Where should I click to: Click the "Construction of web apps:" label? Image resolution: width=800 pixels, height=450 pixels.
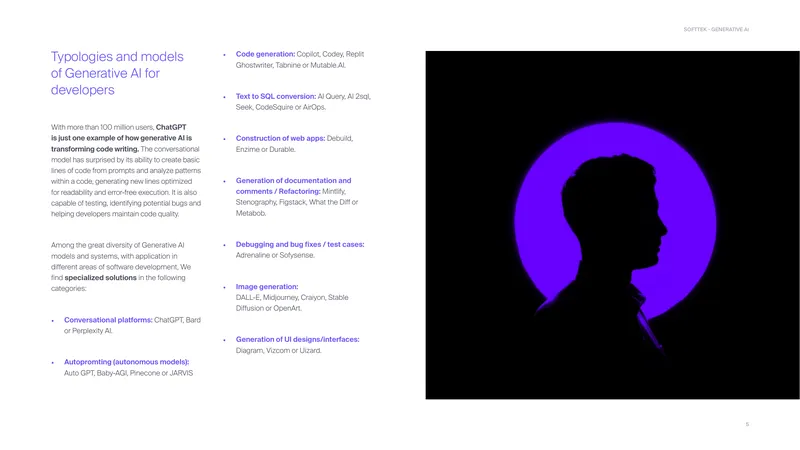pyautogui.click(x=280, y=138)
